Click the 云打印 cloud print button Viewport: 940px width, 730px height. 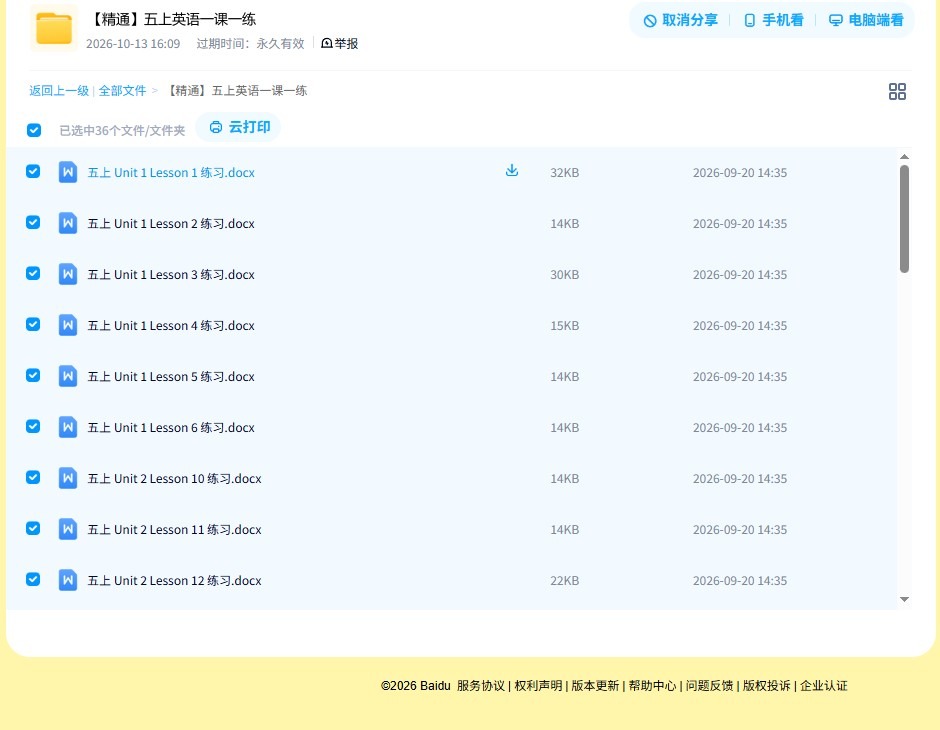tap(239, 127)
